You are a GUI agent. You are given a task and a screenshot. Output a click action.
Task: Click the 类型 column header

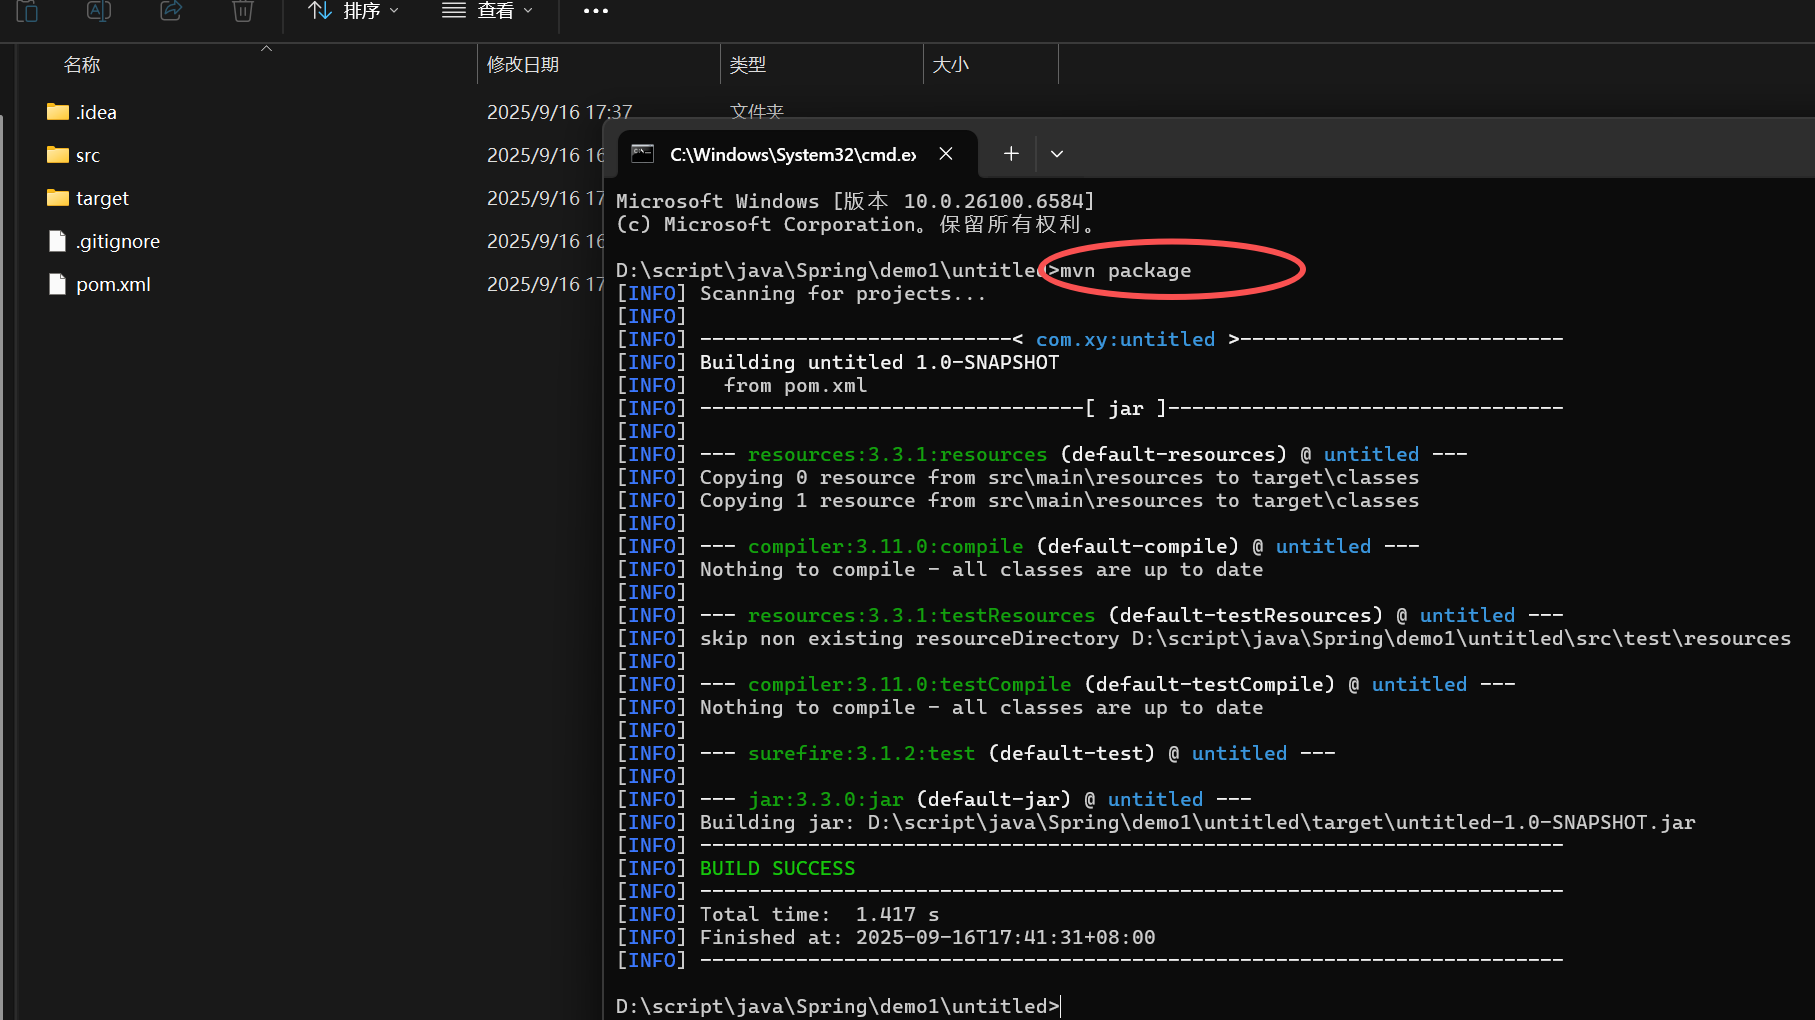point(748,65)
